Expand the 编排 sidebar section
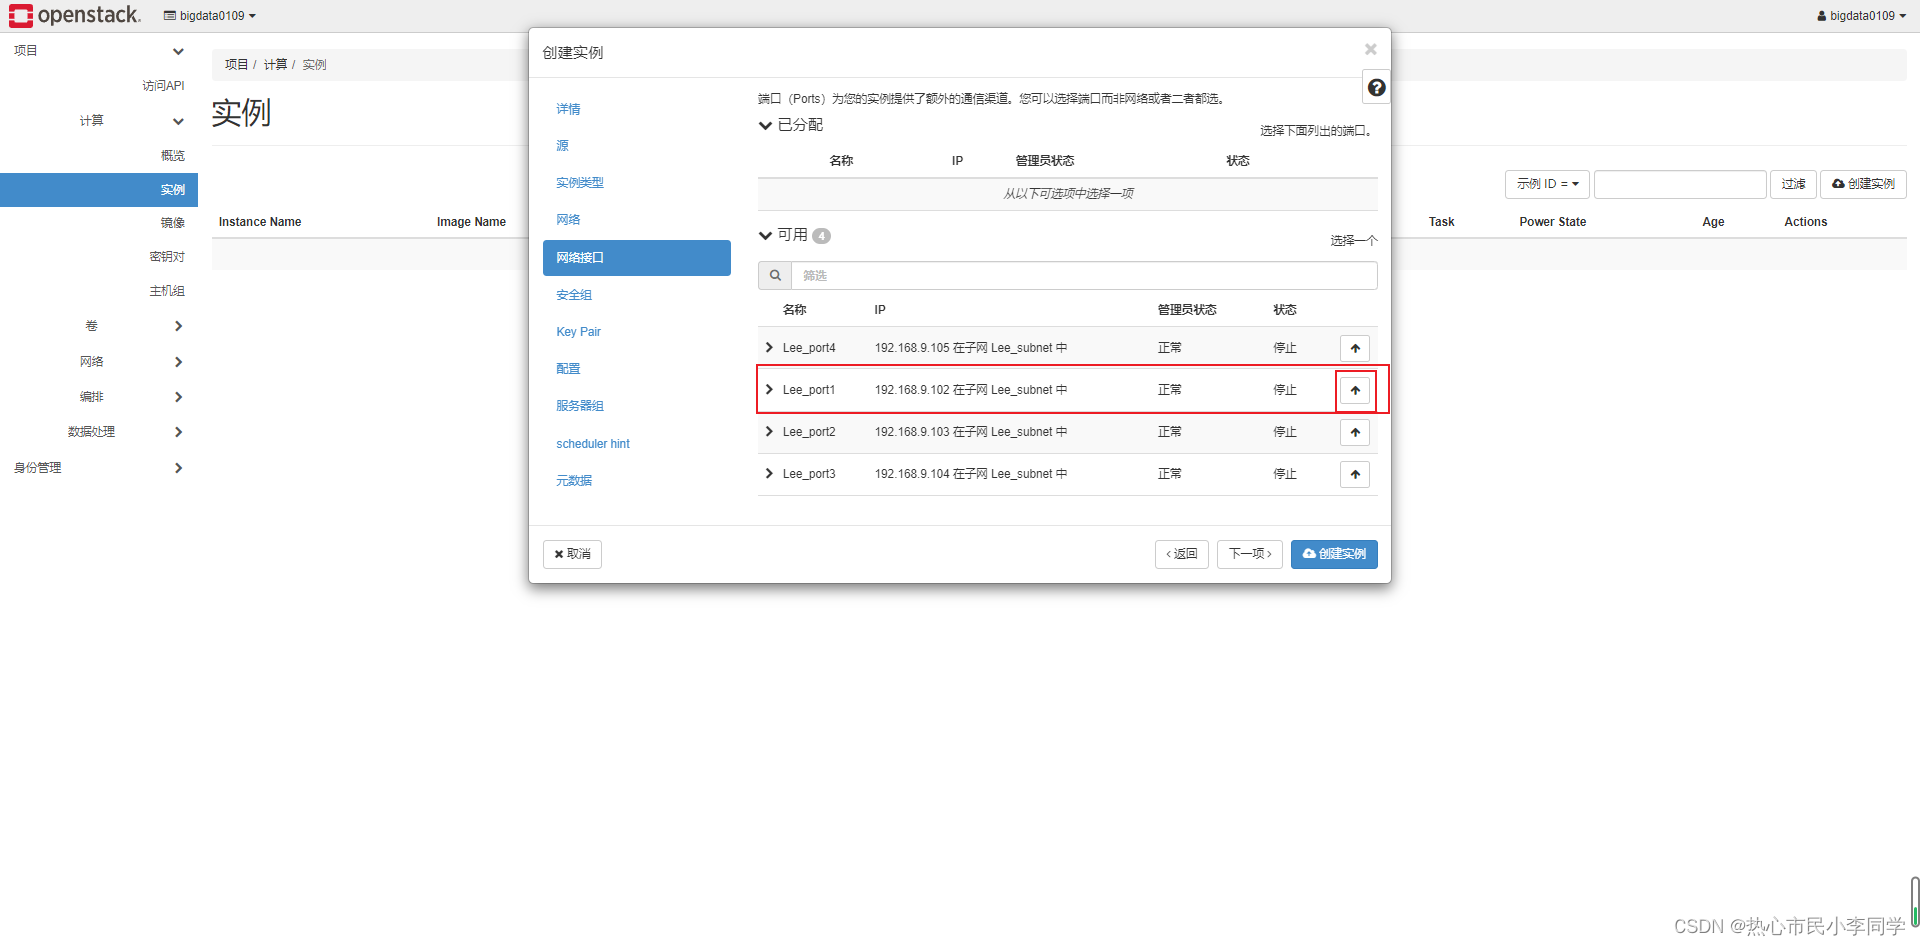 pyautogui.click(x=178, y=397)
